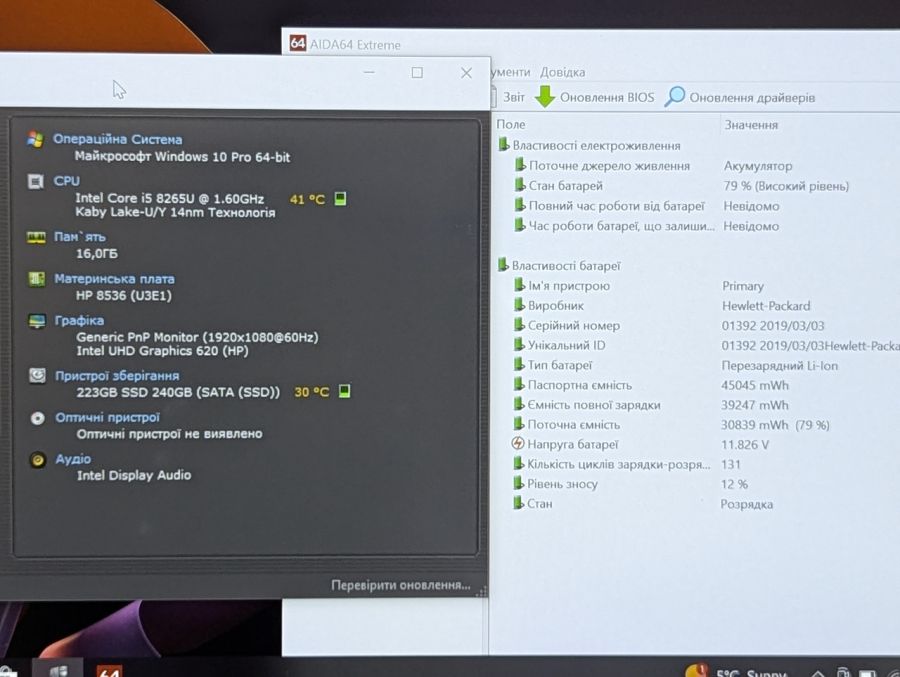
Task: Open the CPU section link
Action: (67, 180)
